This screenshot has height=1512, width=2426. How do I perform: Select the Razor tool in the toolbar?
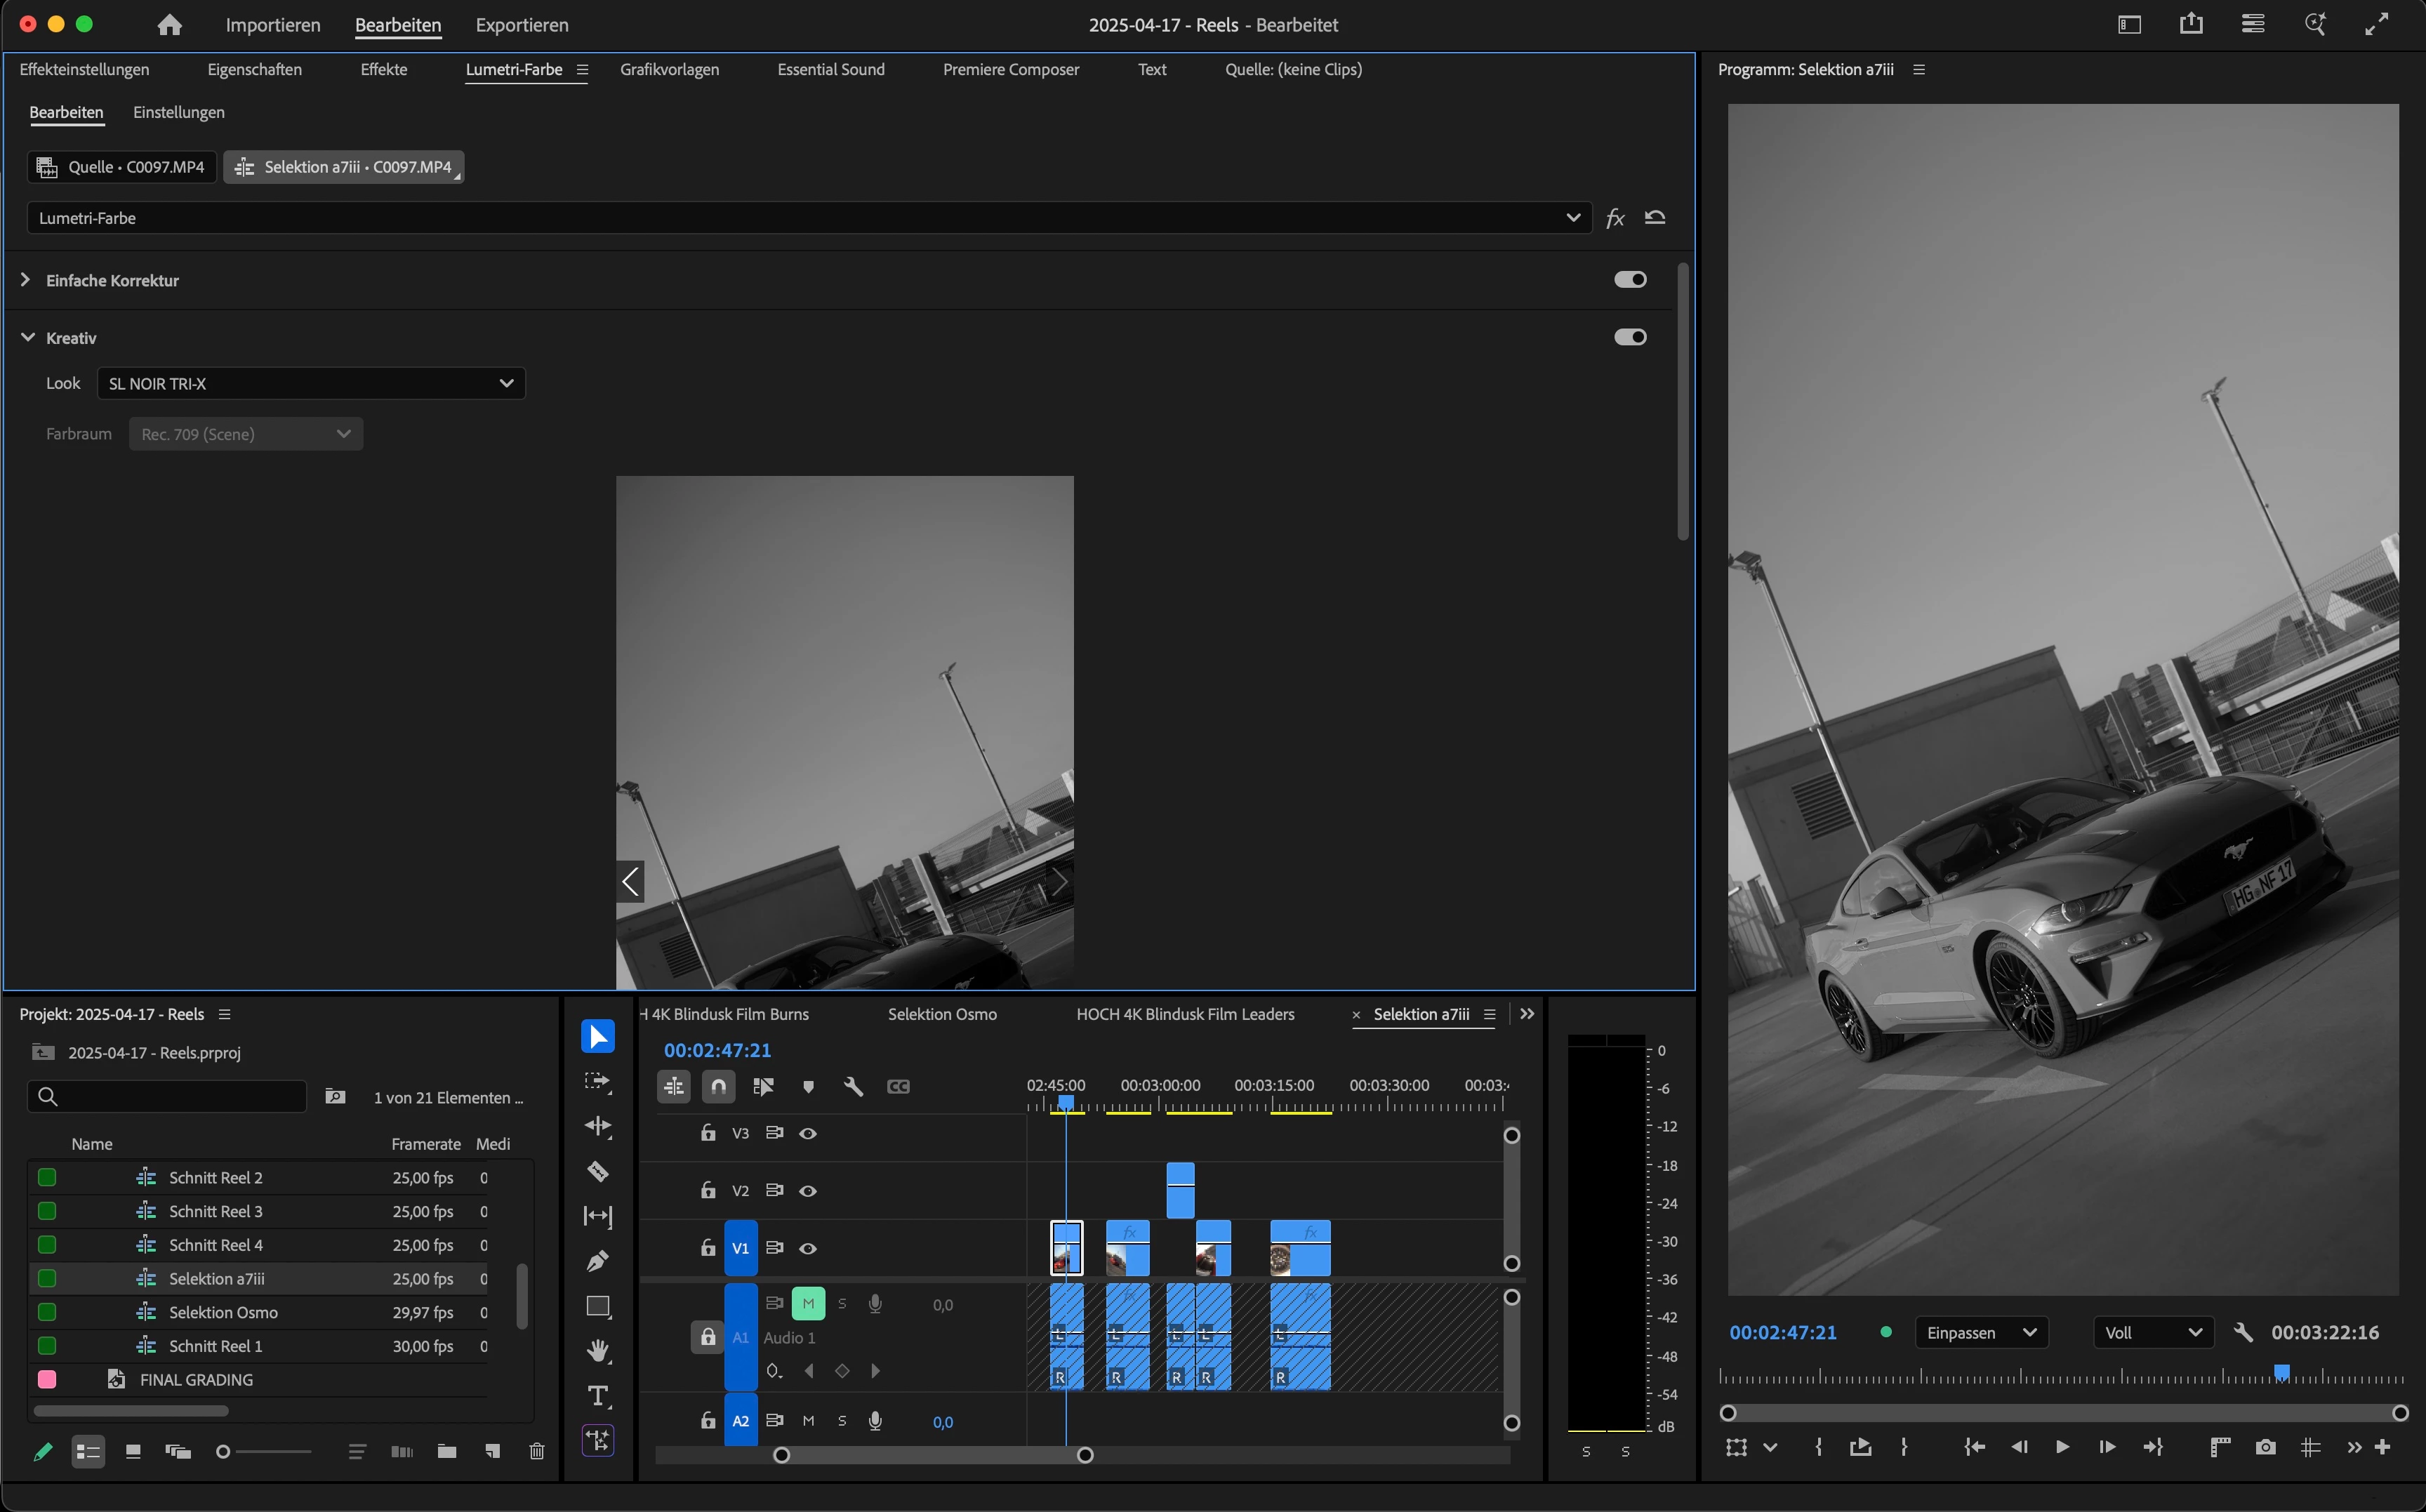(597, 1171)
